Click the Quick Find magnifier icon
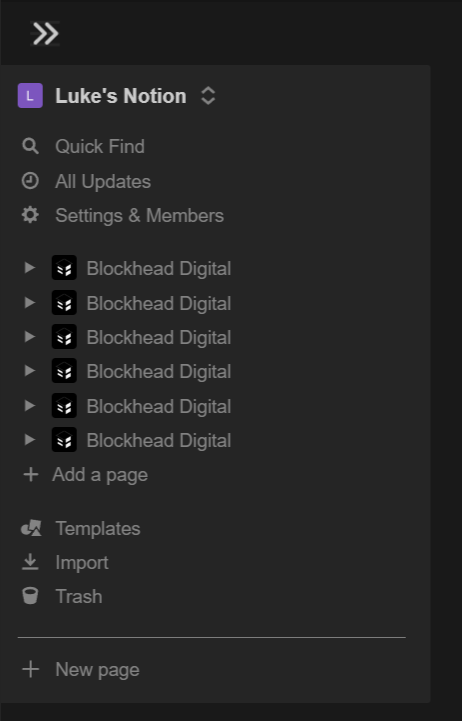This screenshot has width=462, height=721. [30, 146]
